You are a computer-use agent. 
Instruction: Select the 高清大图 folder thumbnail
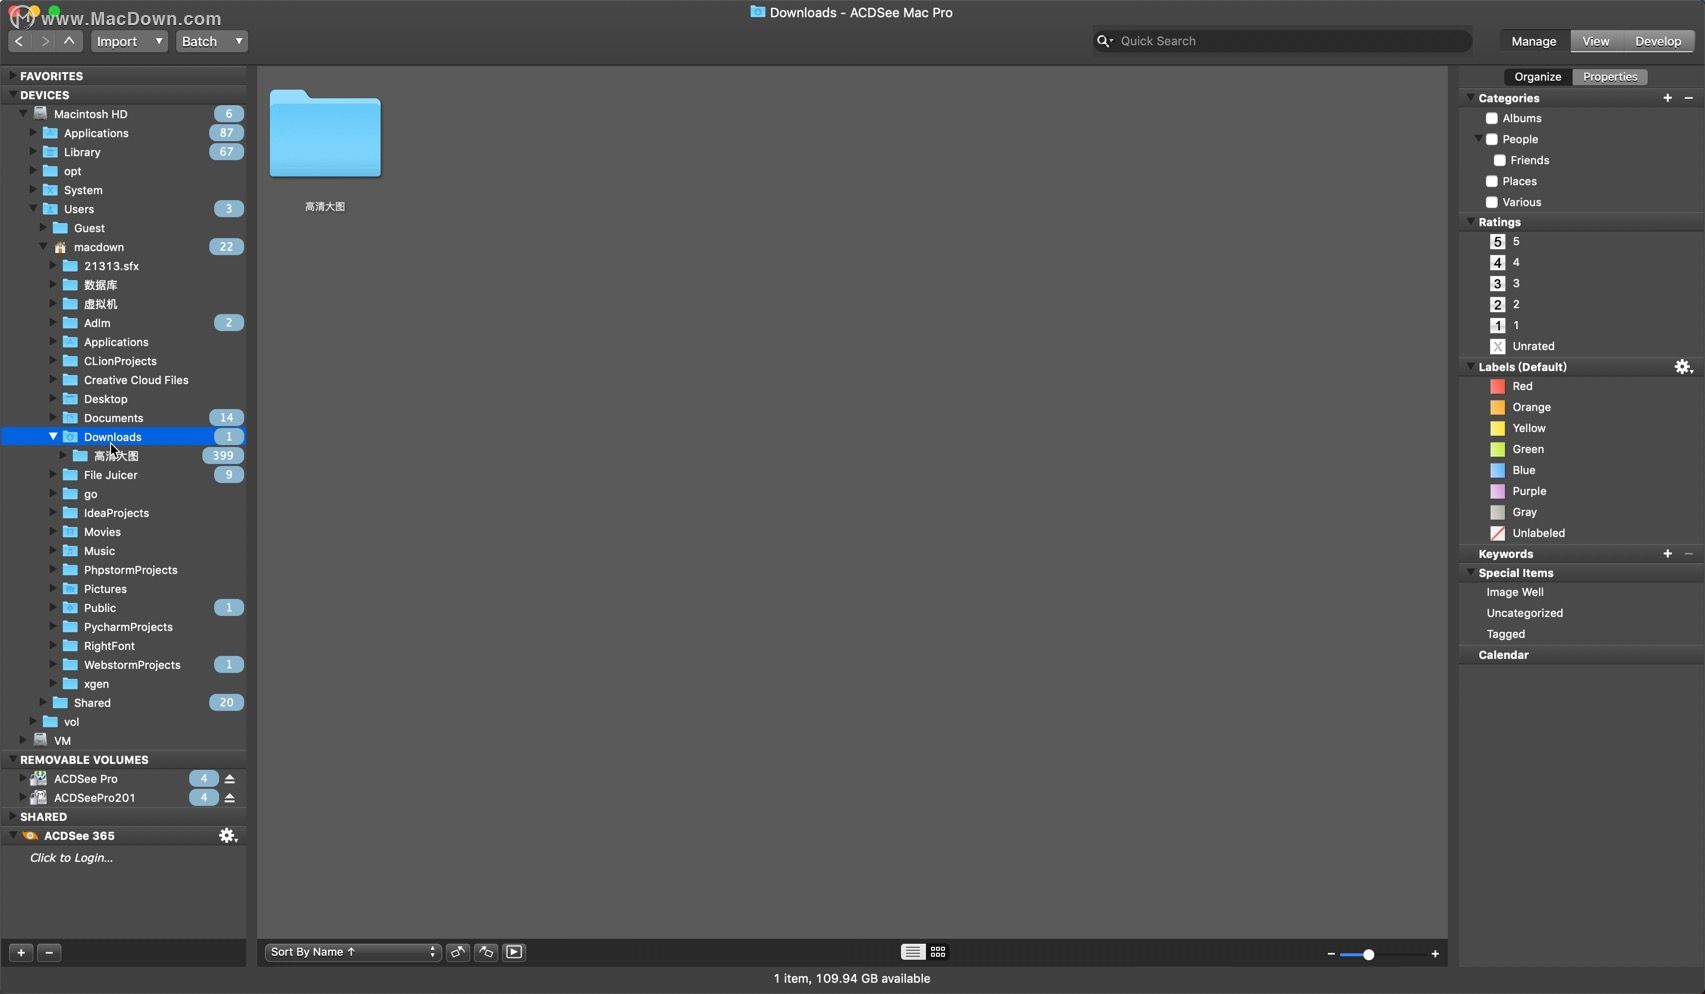(x=325, y=134)
